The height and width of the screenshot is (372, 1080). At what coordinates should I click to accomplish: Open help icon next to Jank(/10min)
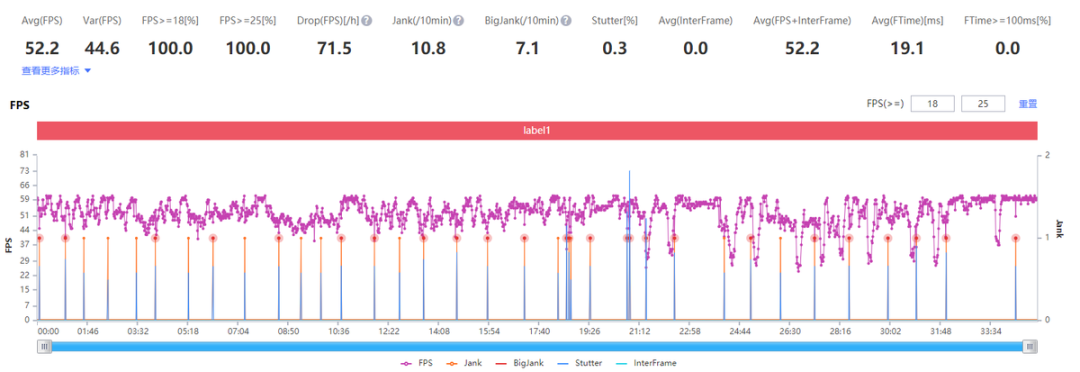[459, 21]
